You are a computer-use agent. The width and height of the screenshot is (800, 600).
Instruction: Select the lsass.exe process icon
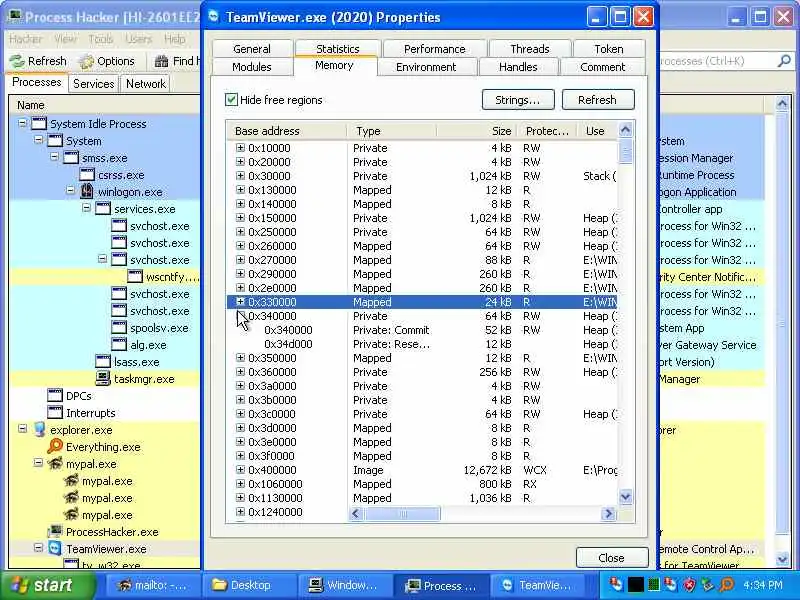pos(103,362)
